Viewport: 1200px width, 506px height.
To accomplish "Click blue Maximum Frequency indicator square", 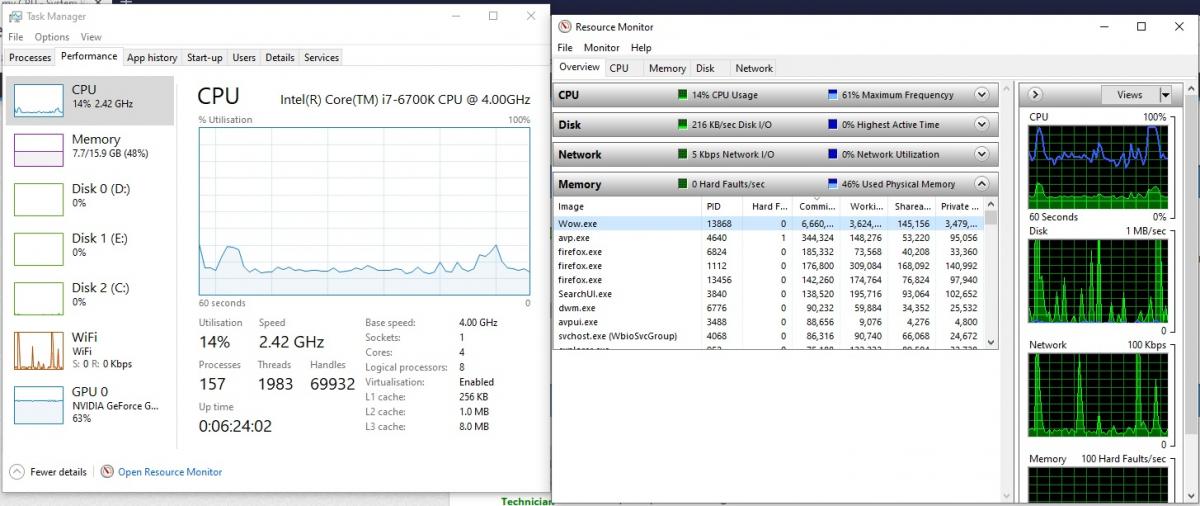I will (832, 95).
